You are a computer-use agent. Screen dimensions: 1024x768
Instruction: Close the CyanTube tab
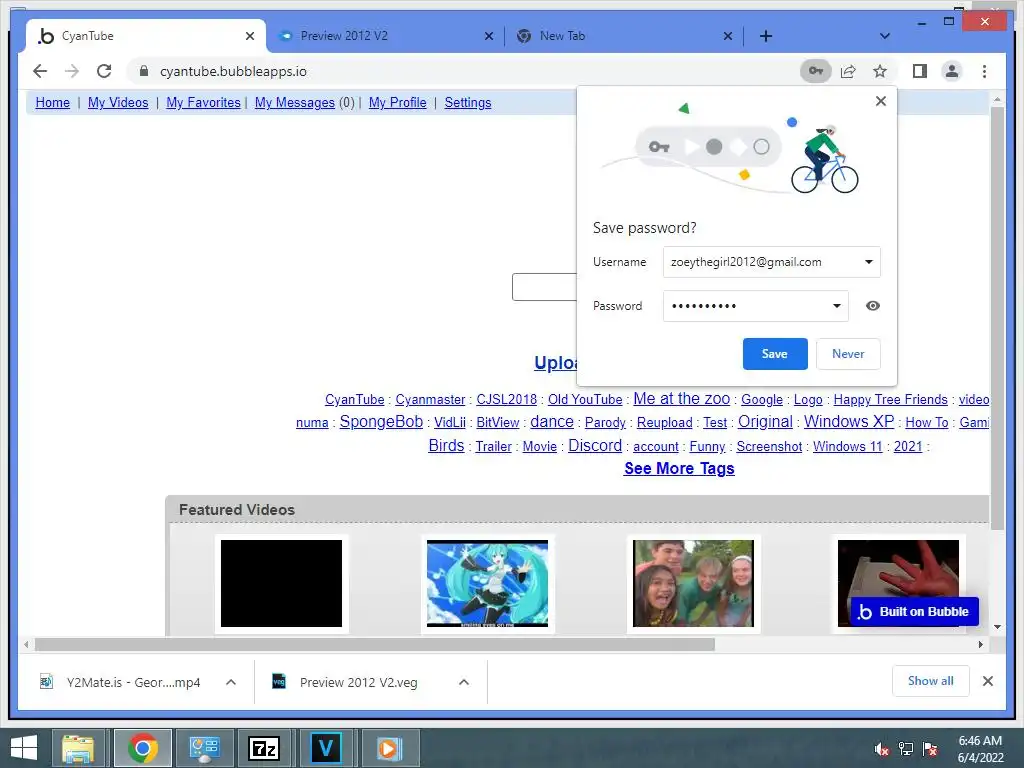click(249, 36)
